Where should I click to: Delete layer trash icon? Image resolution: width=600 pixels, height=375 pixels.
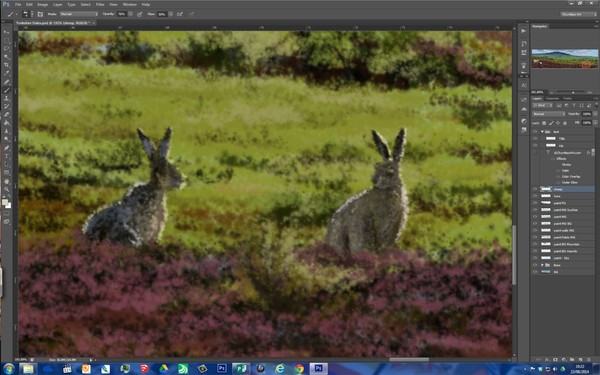589,359
